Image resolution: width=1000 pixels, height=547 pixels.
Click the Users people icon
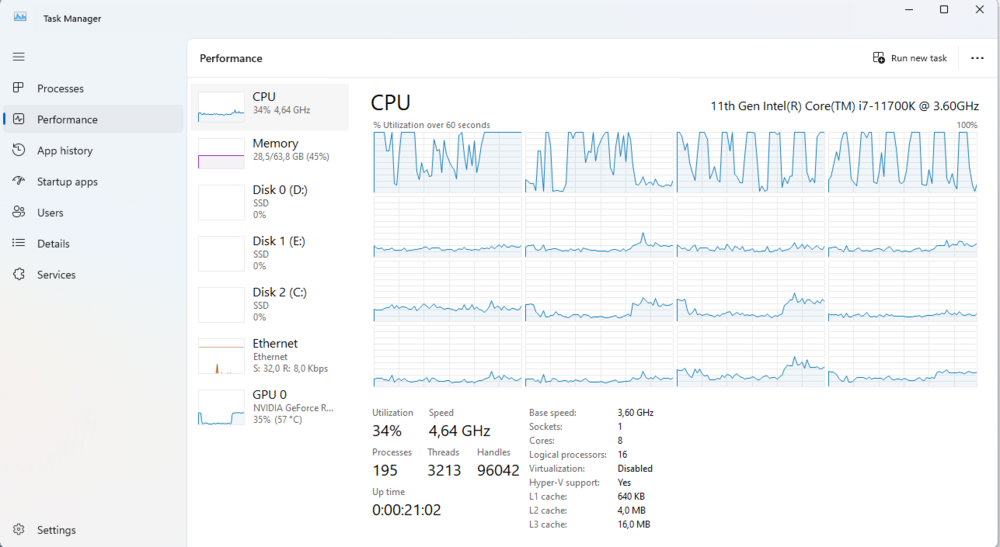(x=18, y=212)
